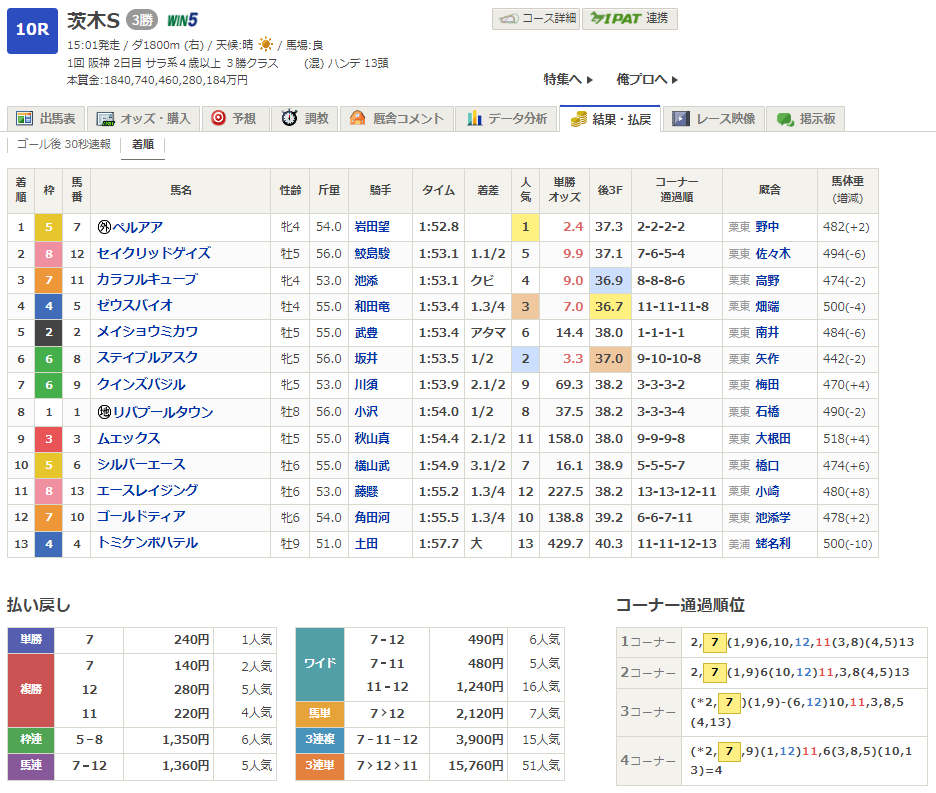Open the 厩舎コメント stable icon

click(x=358, y=119)
